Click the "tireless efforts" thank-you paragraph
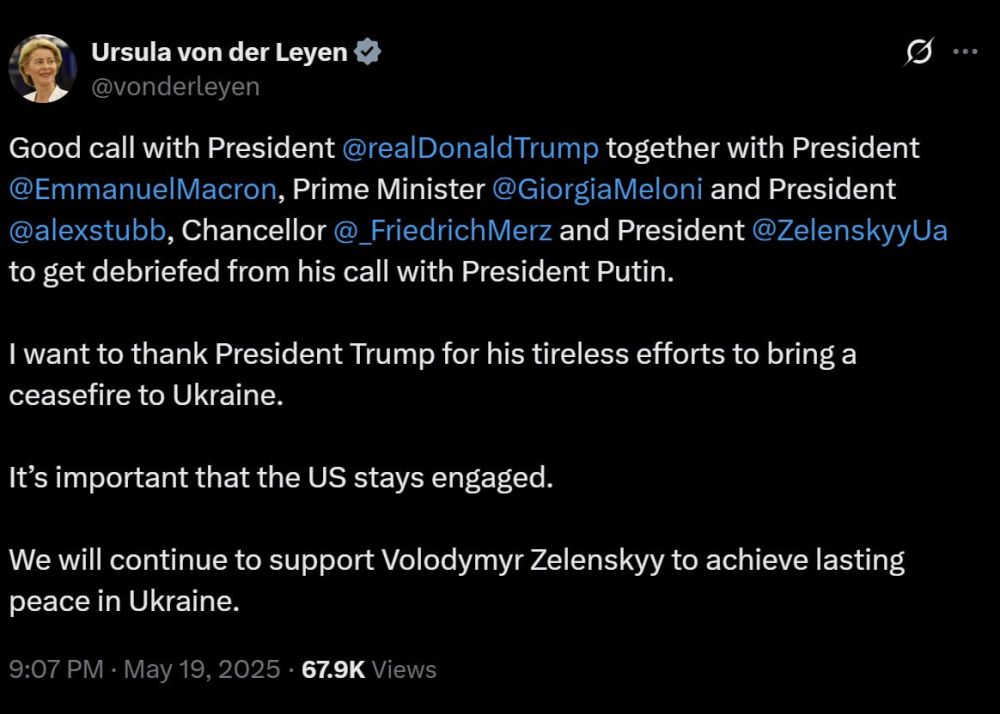The height and width of the screenshot is (714, 1000). (432, 375)
